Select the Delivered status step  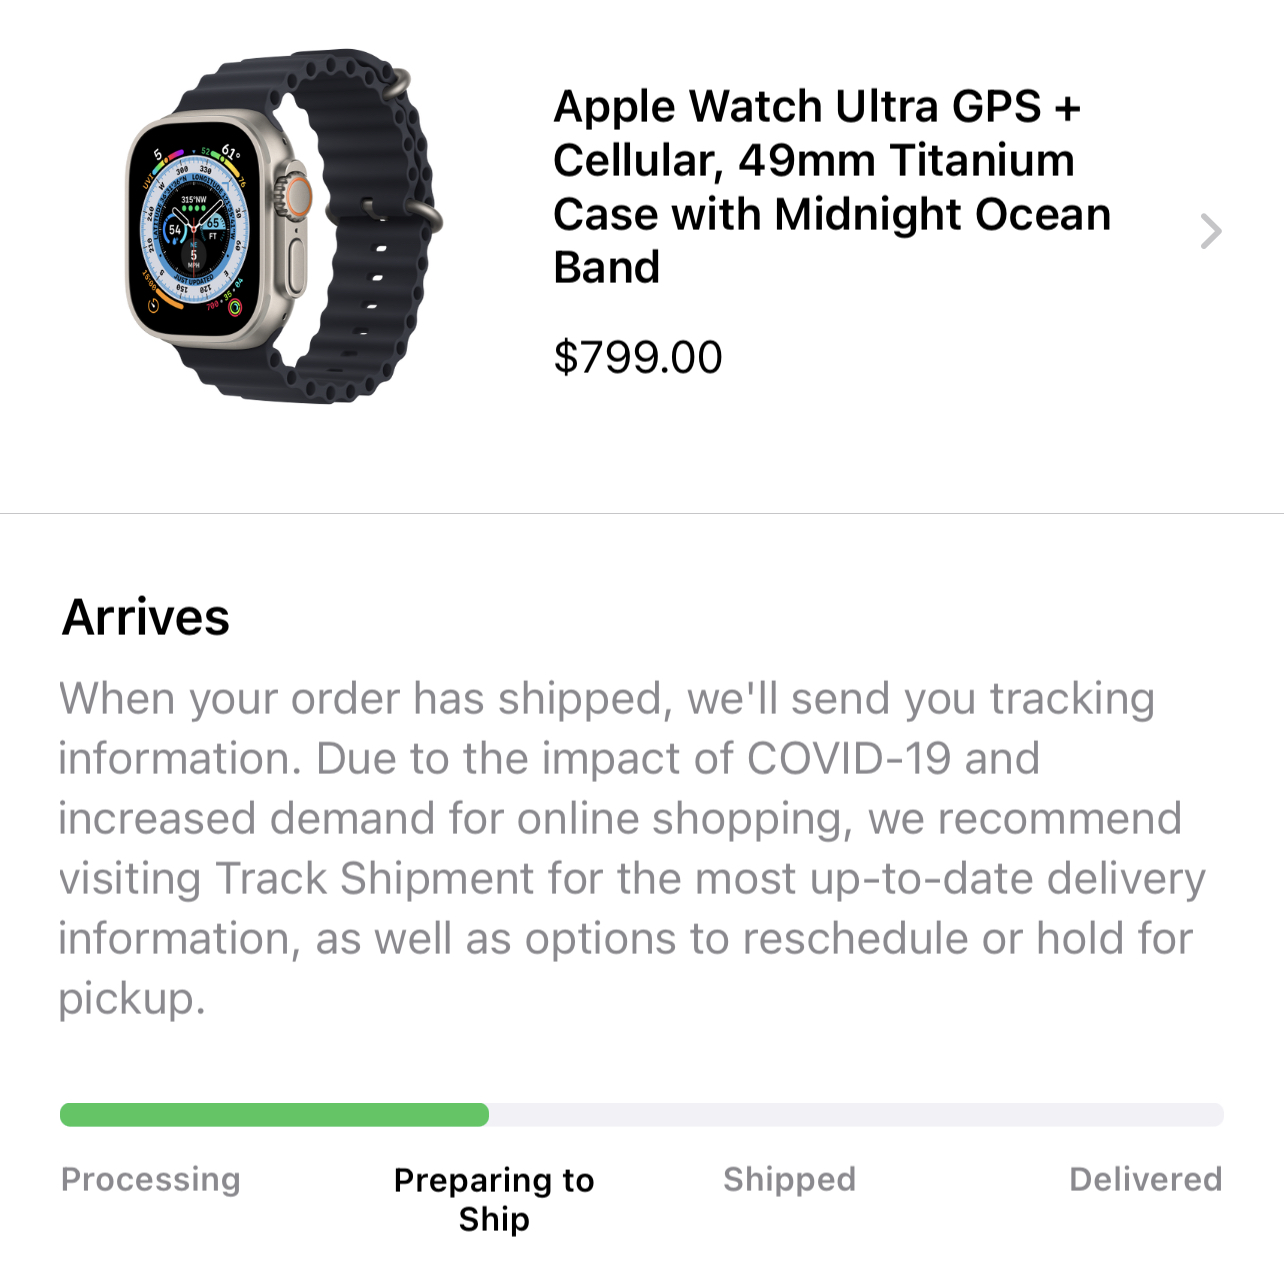click(1145, 1180)
